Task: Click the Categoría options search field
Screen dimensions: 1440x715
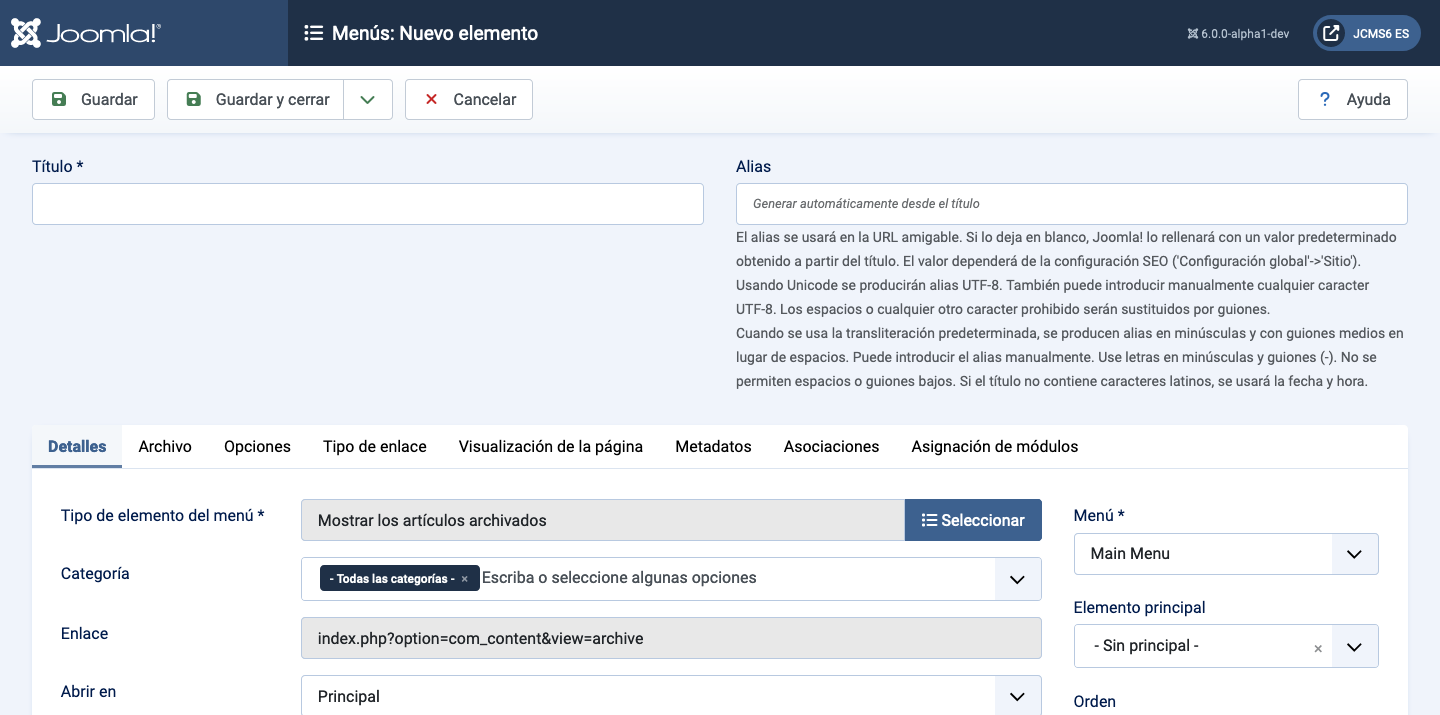Action: (x=735, y=578)
